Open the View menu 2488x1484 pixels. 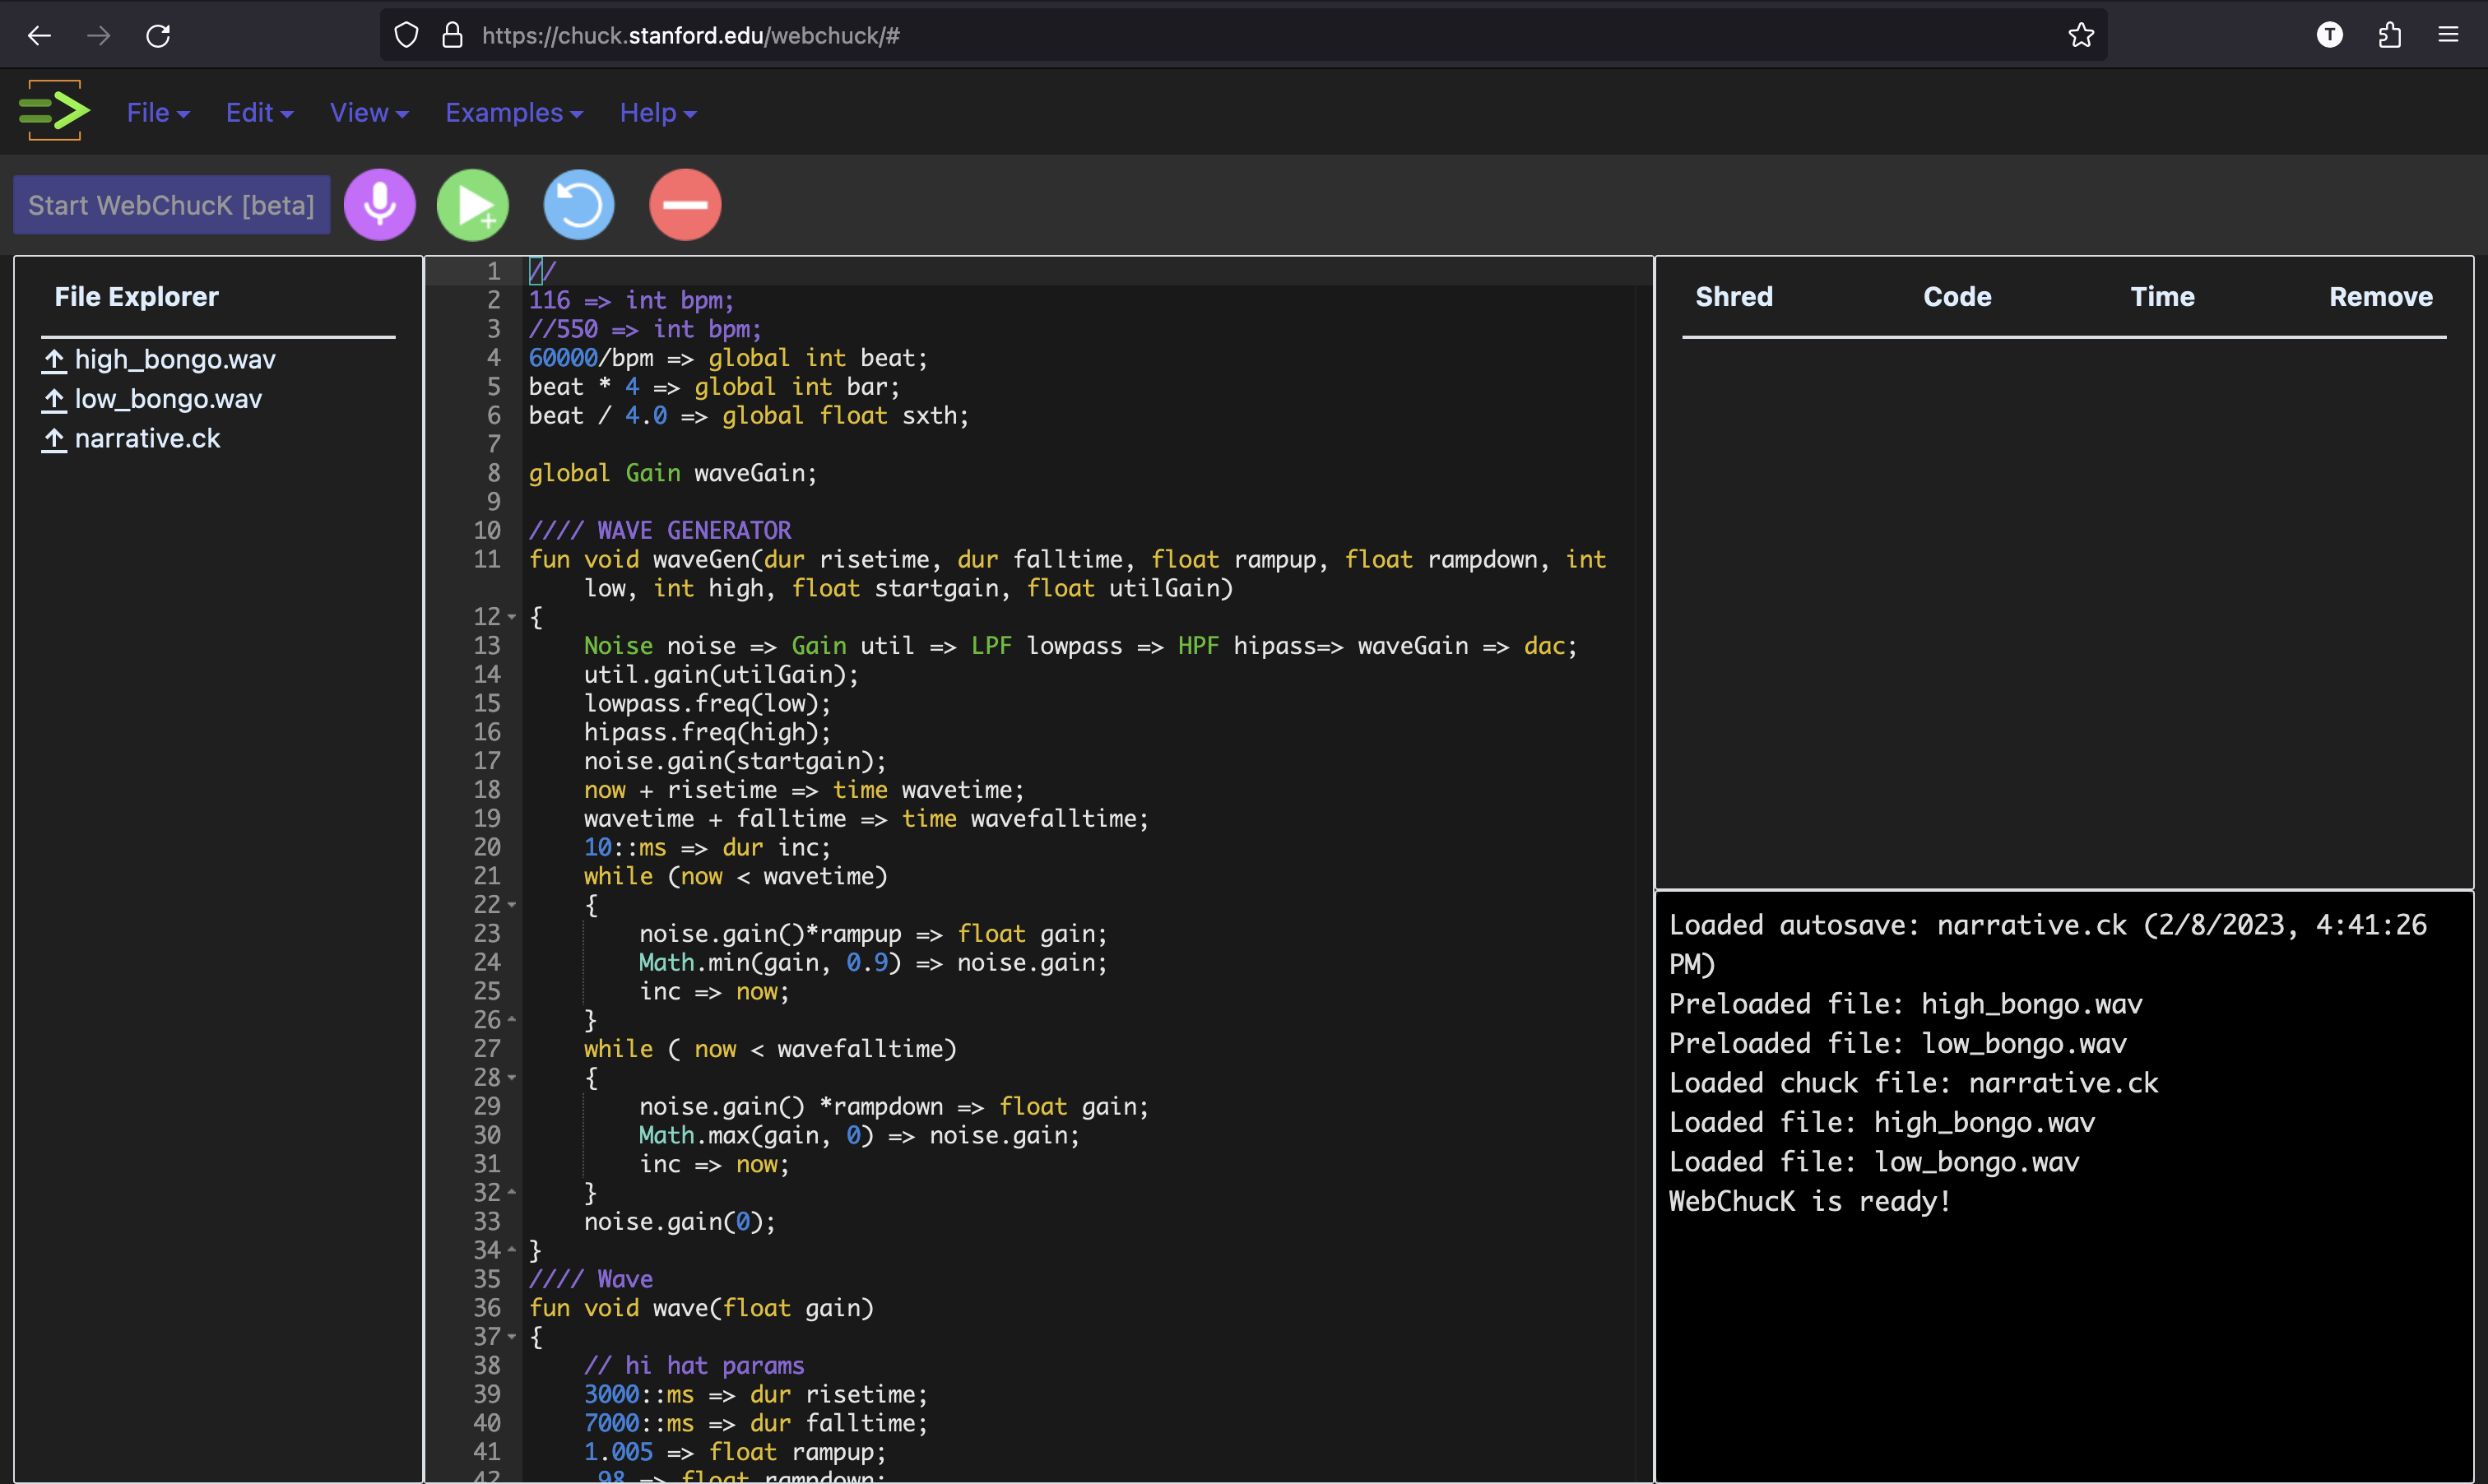369,113
